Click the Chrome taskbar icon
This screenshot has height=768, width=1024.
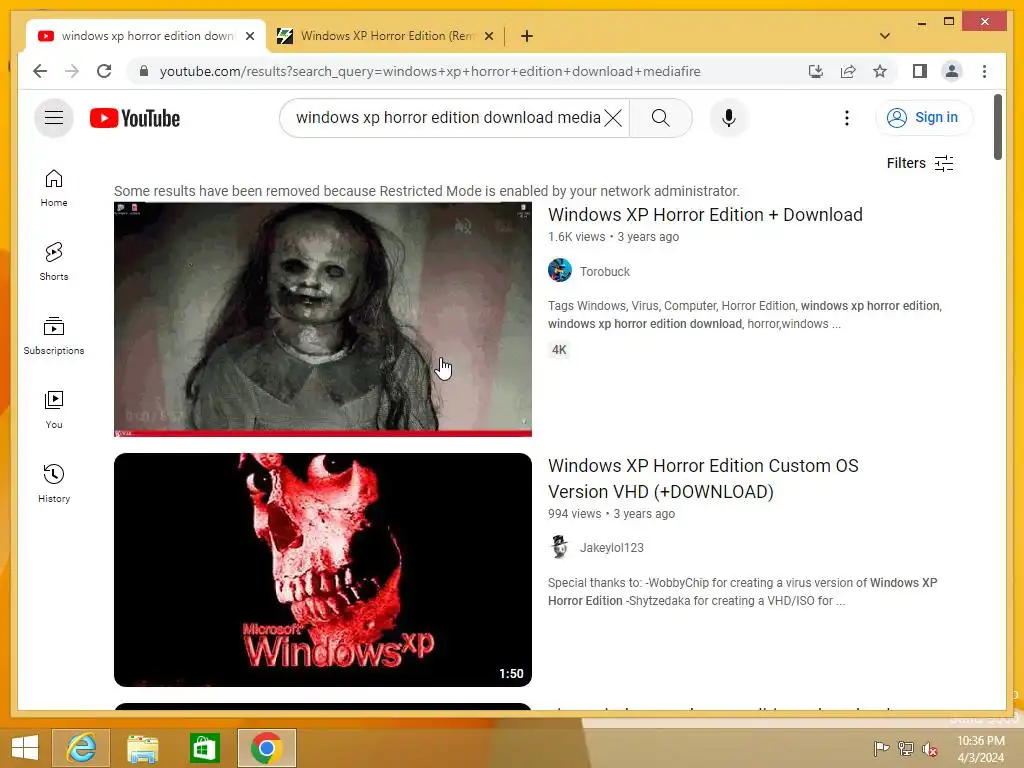[266, 747]
